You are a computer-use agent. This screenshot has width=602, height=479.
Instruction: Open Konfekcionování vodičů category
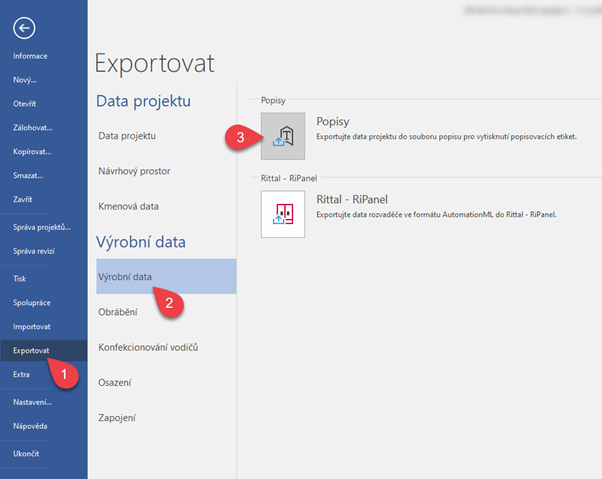point(149,347)
